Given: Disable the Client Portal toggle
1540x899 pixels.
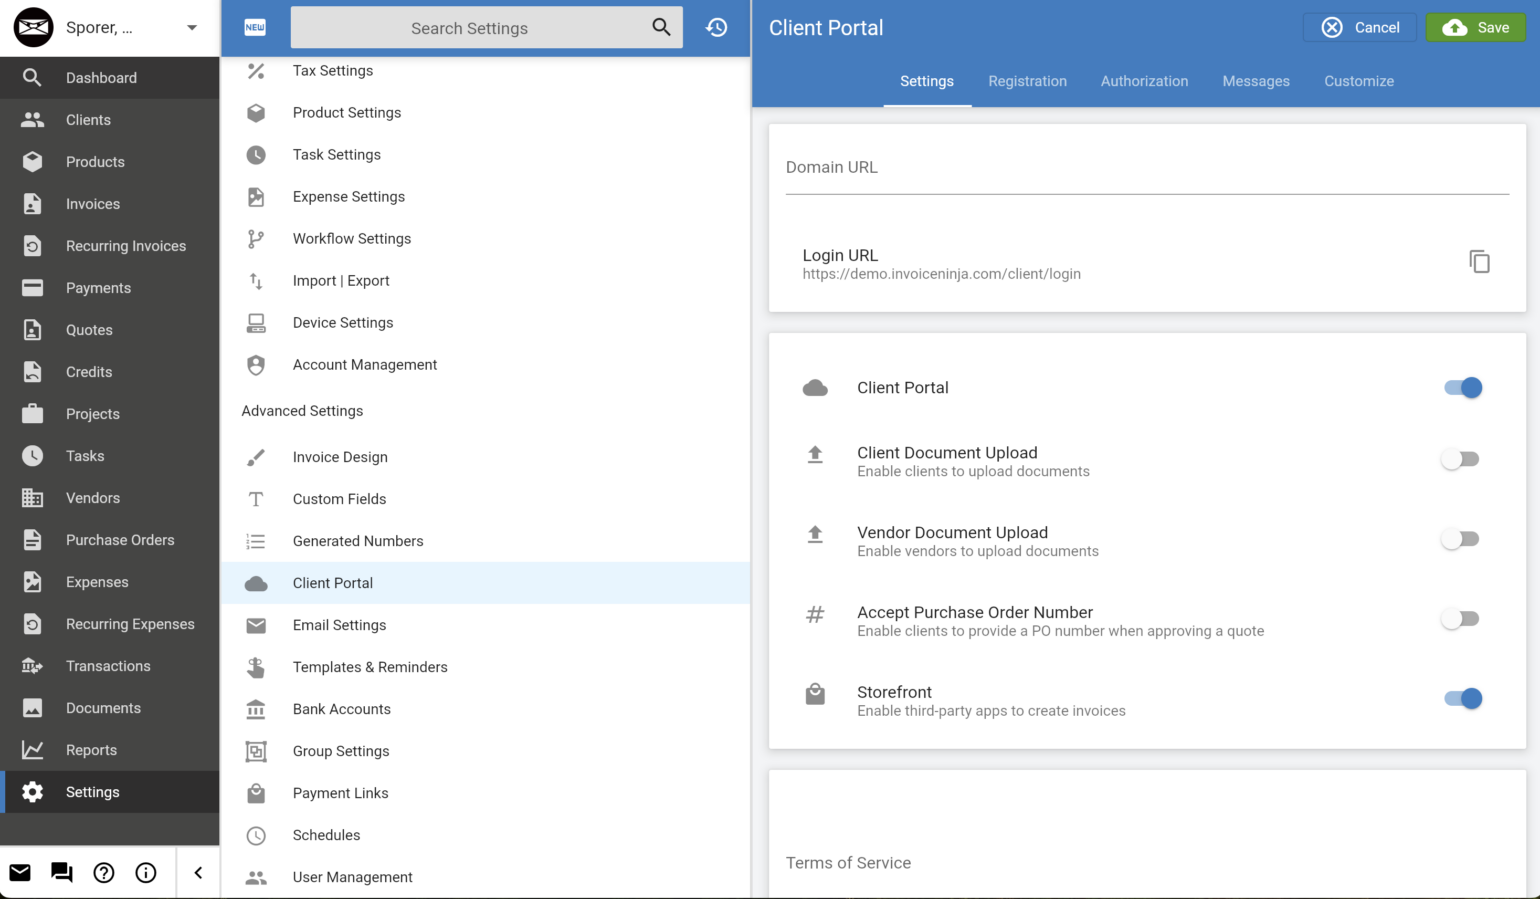Looking at the screenshot, I should tap(1463, 387).
